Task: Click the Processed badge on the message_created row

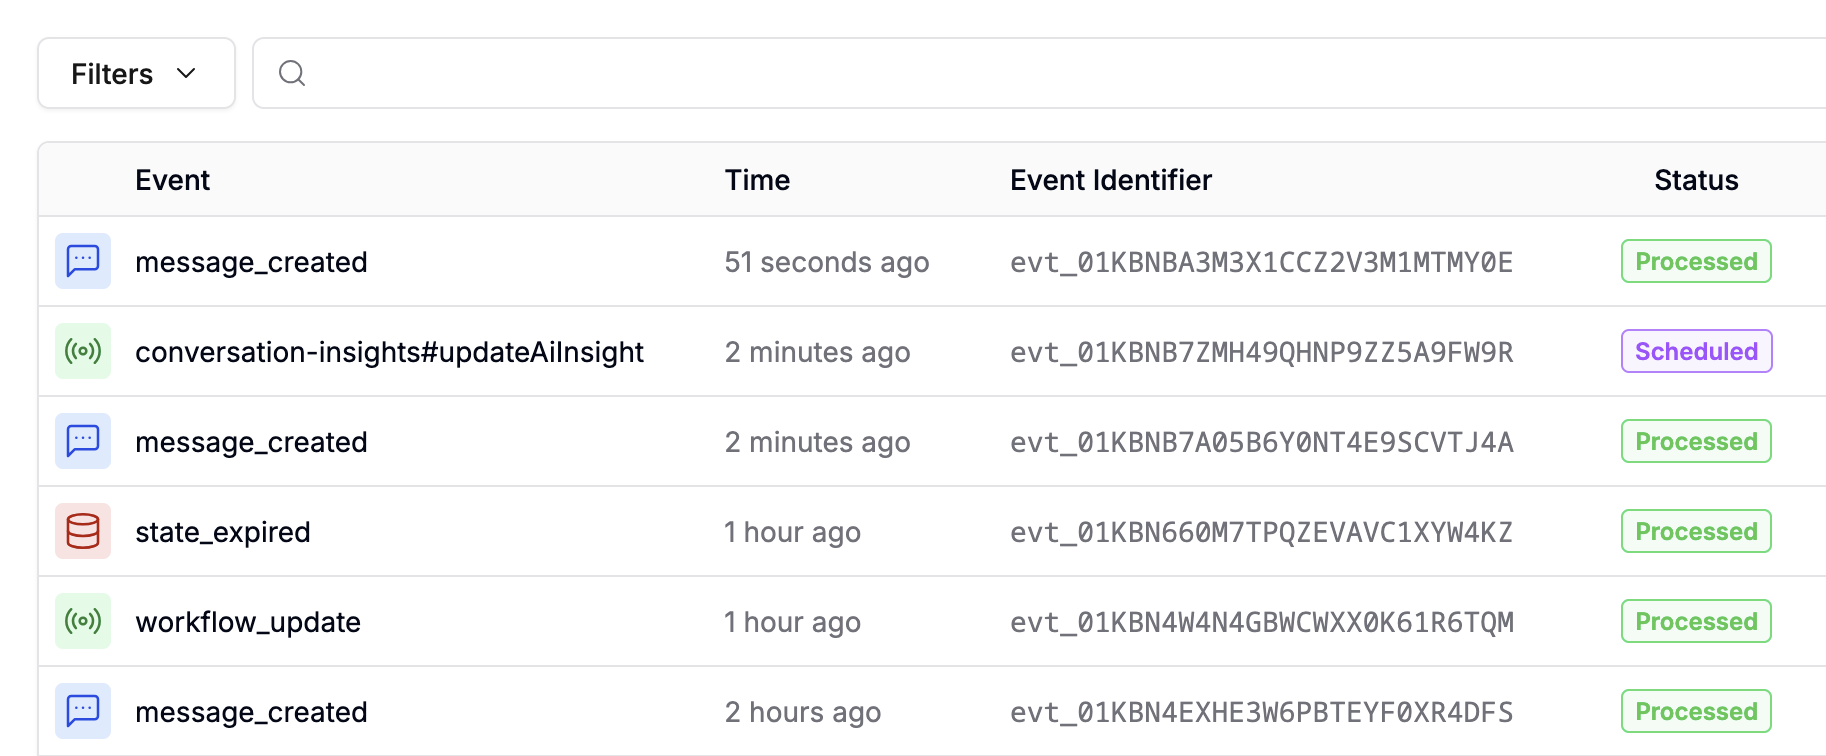Action: (1695, 261)
